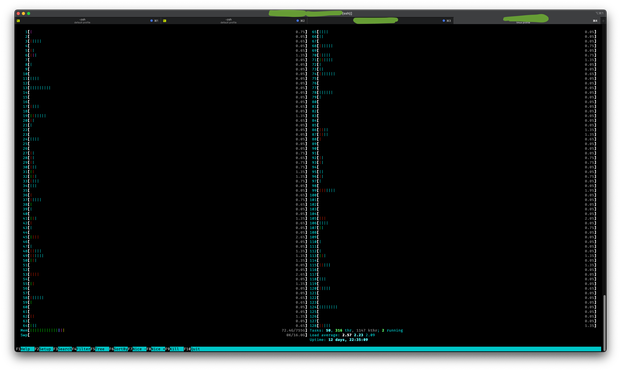Click CPU 13 usage meter bar
The image size is (621, 371).
165,88
